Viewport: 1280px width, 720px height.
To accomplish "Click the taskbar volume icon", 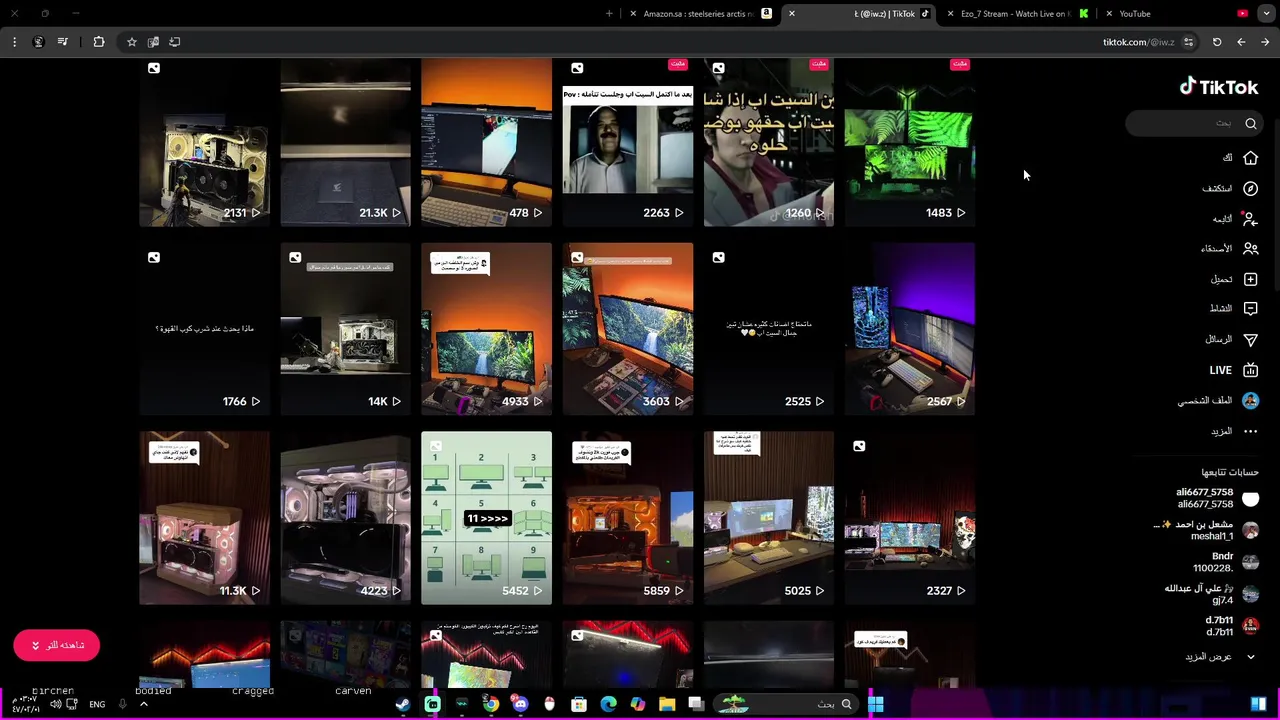I will pyautogui.click(x=56, y=704).
